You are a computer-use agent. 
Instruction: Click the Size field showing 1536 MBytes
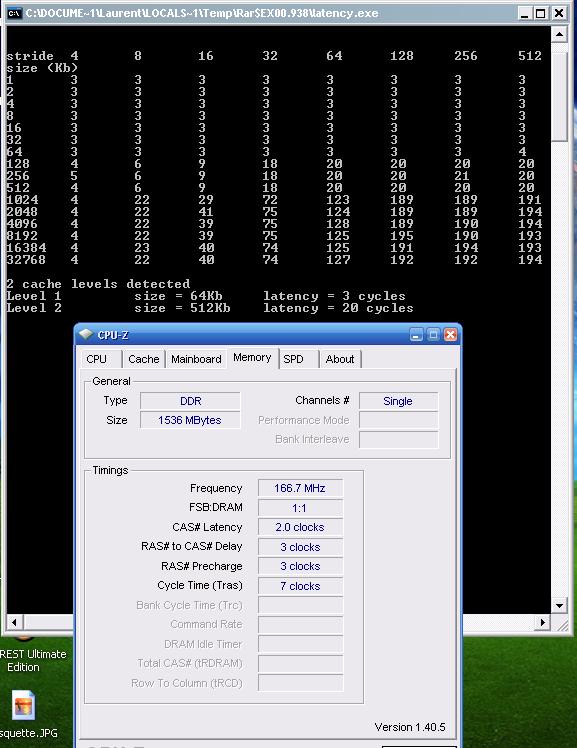(x=190, y=420)
